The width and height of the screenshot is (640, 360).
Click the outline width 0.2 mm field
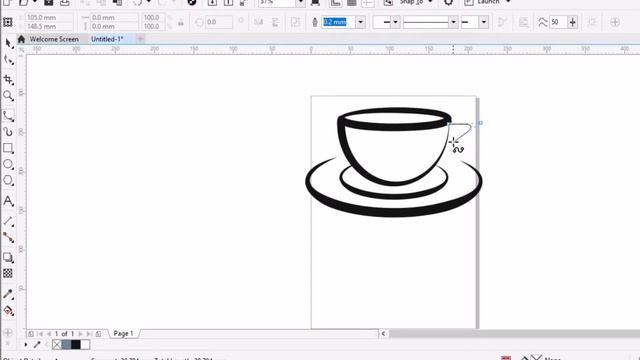point(338,22)
